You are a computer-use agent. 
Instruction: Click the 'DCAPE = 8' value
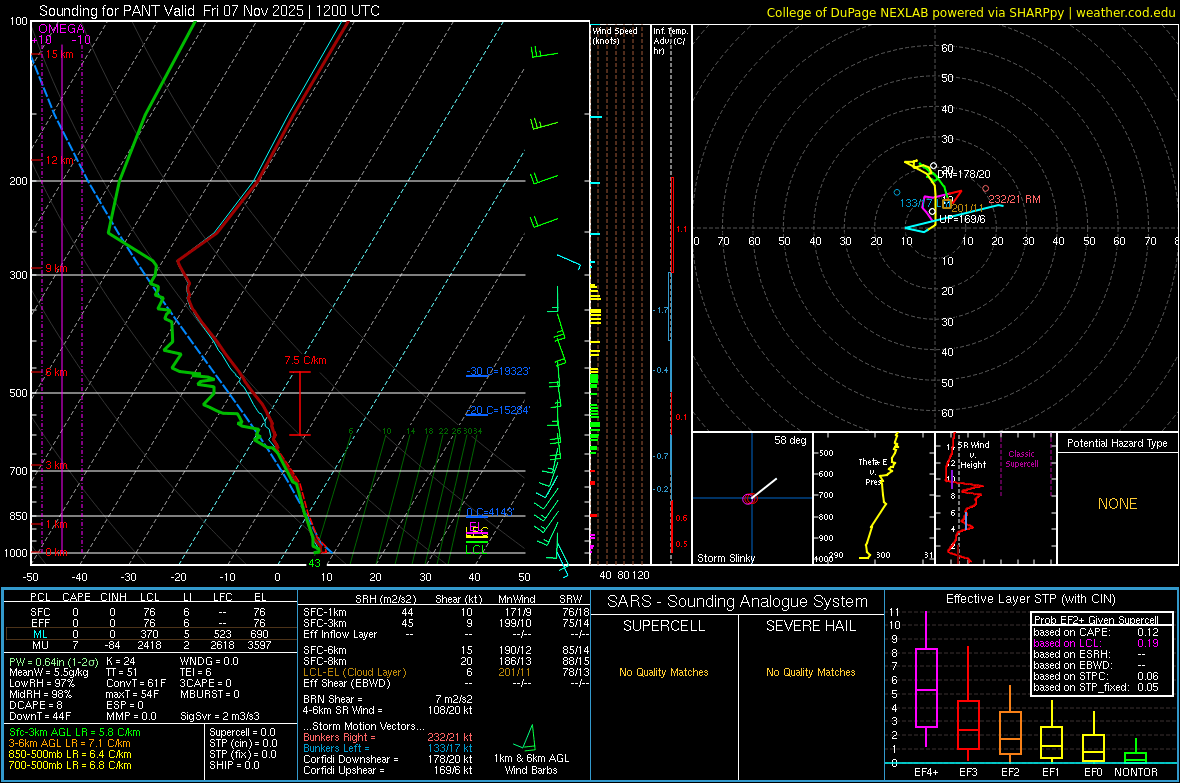coord(35,705)
